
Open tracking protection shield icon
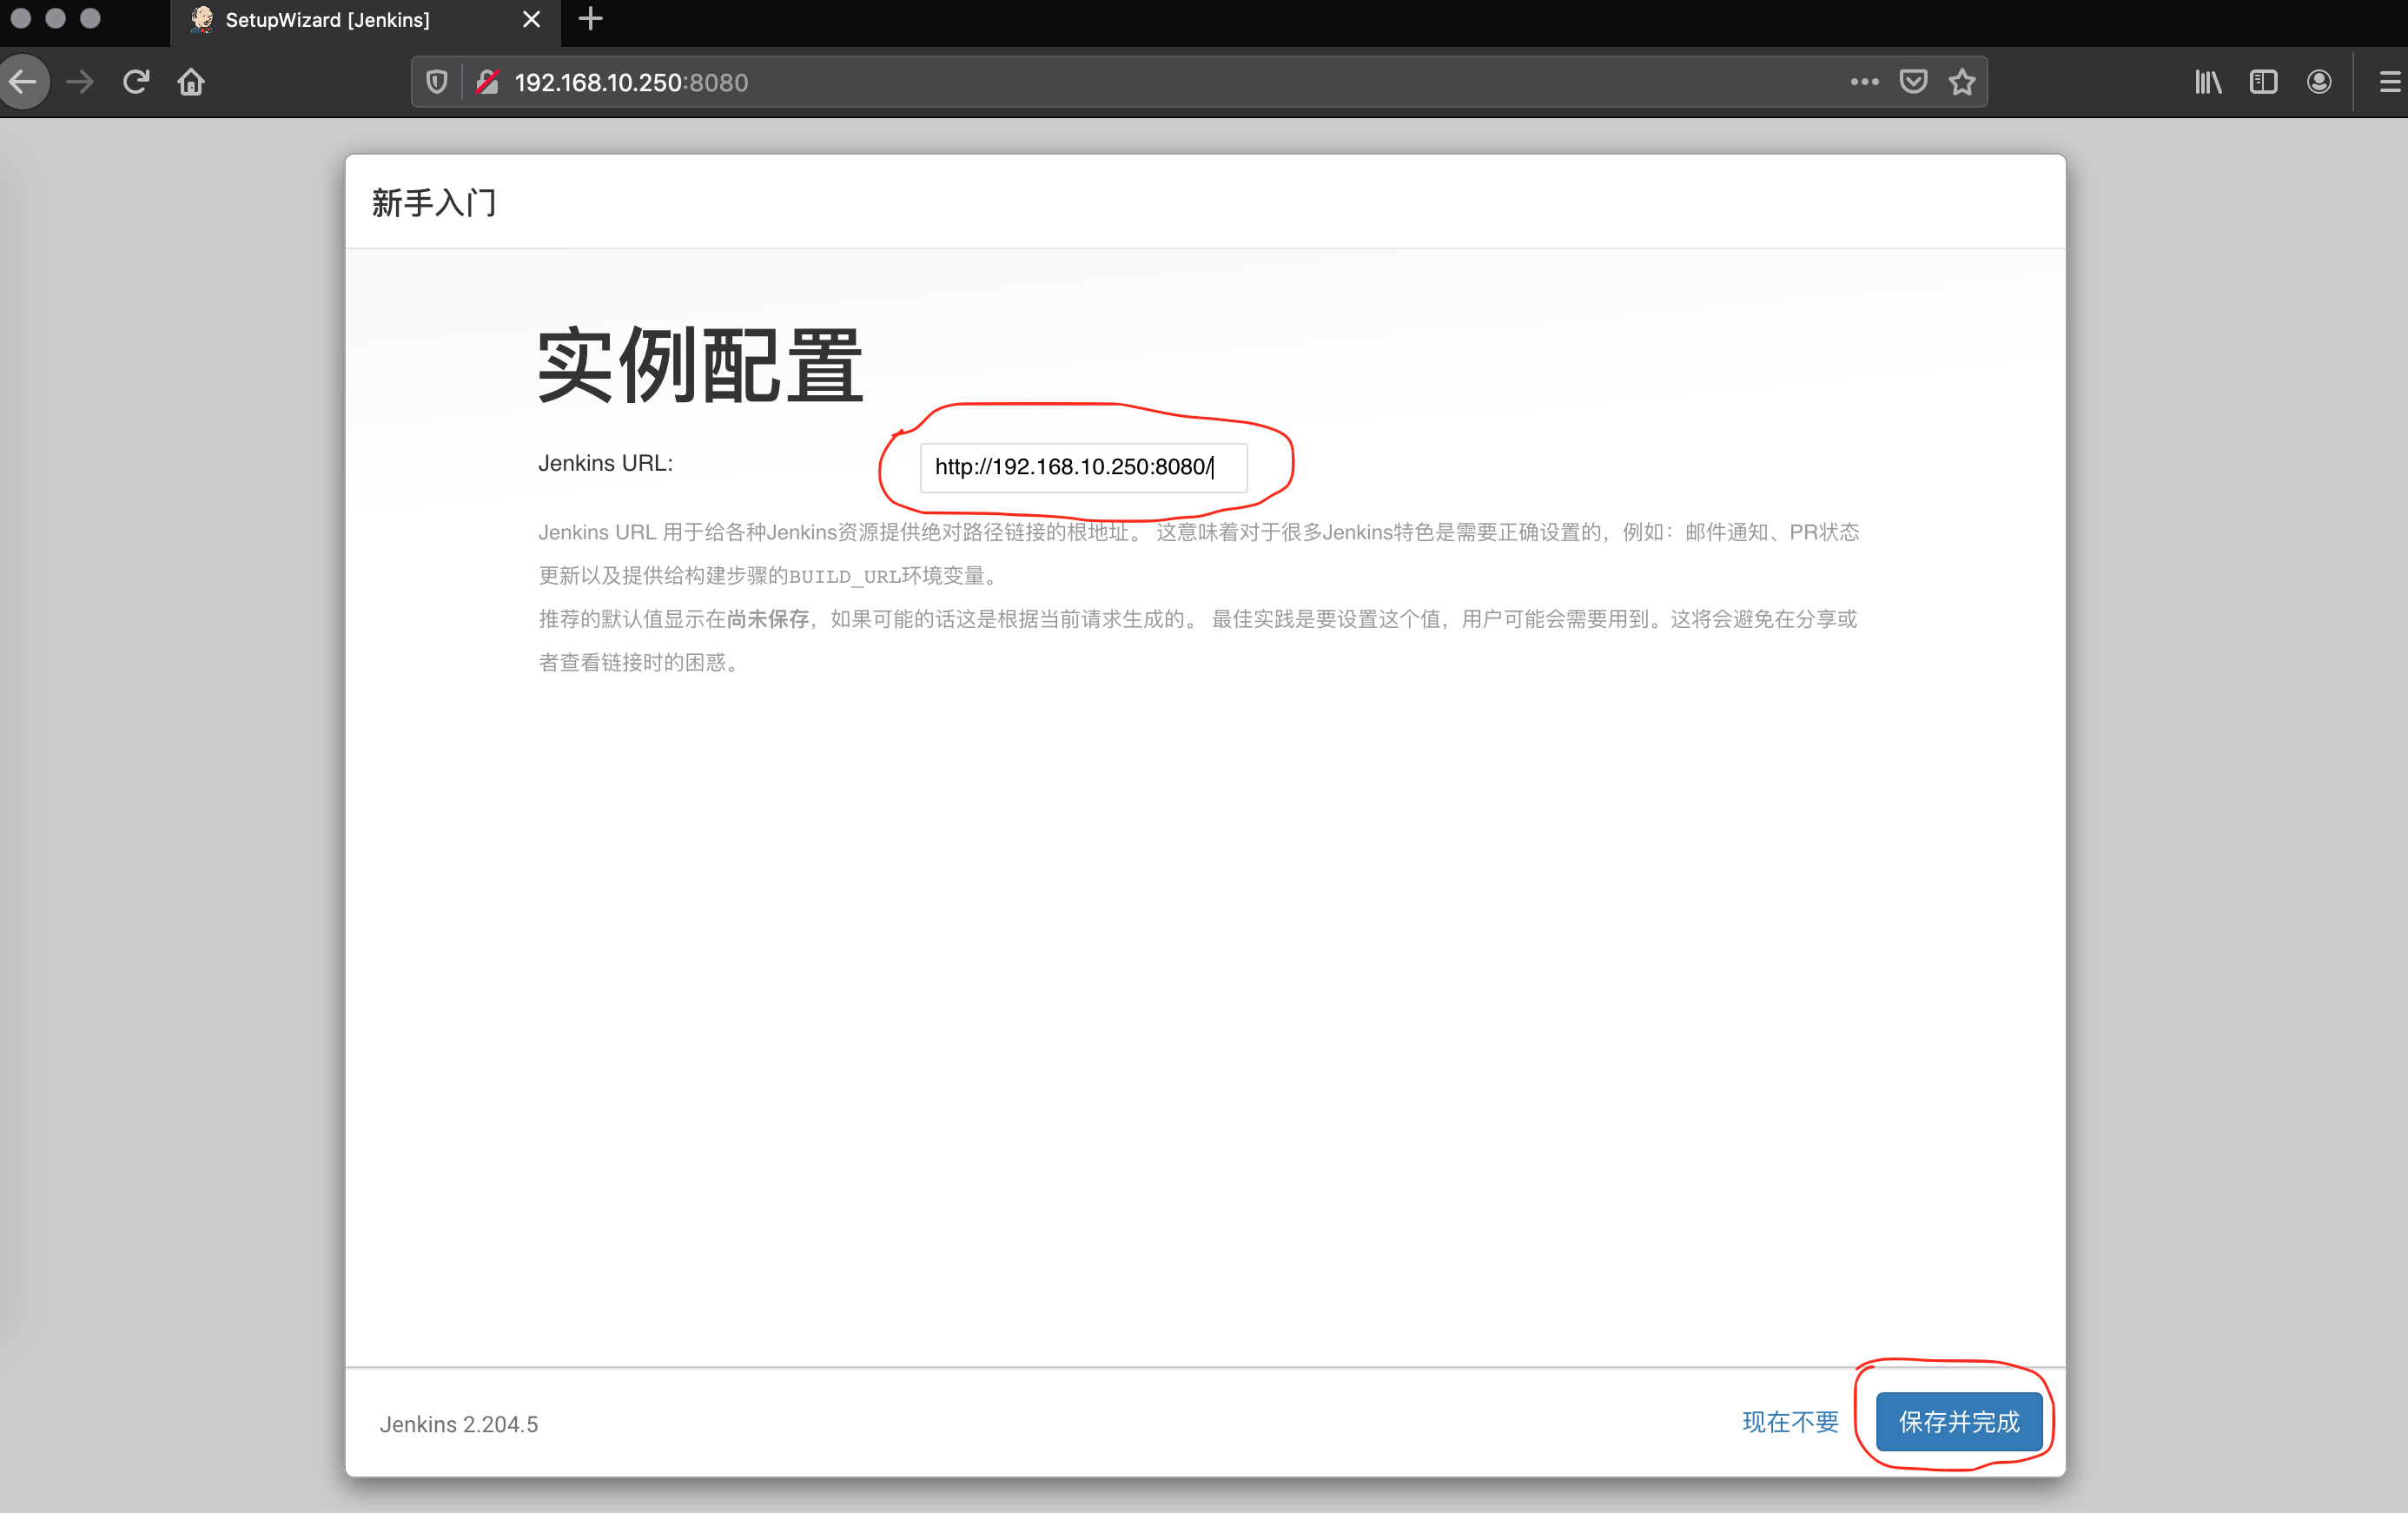click(437, 82)
